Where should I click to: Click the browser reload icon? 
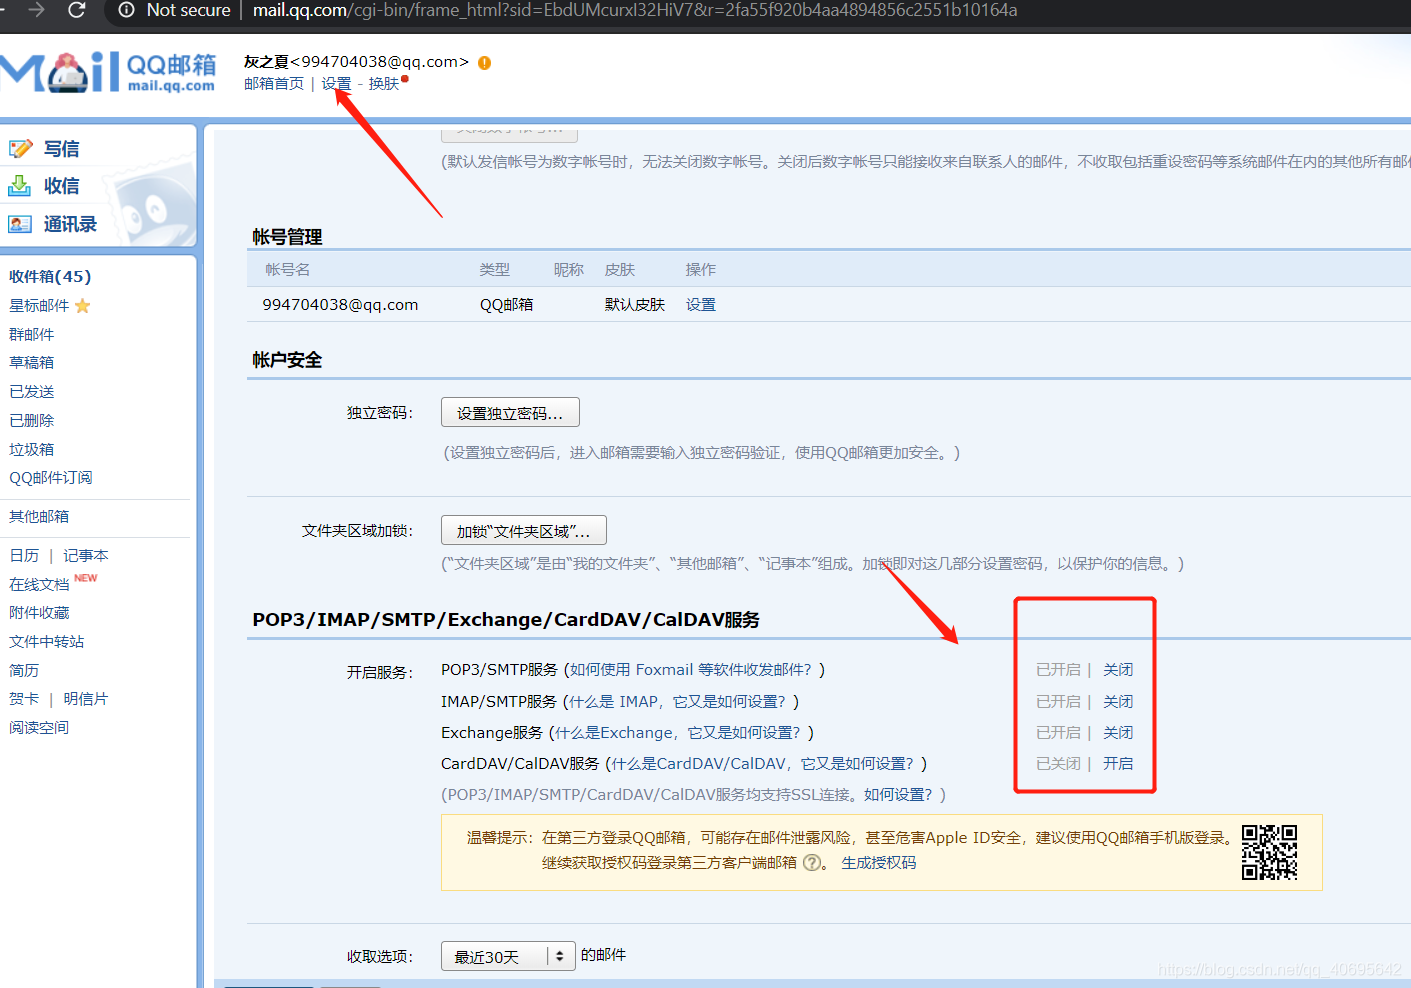77,10
